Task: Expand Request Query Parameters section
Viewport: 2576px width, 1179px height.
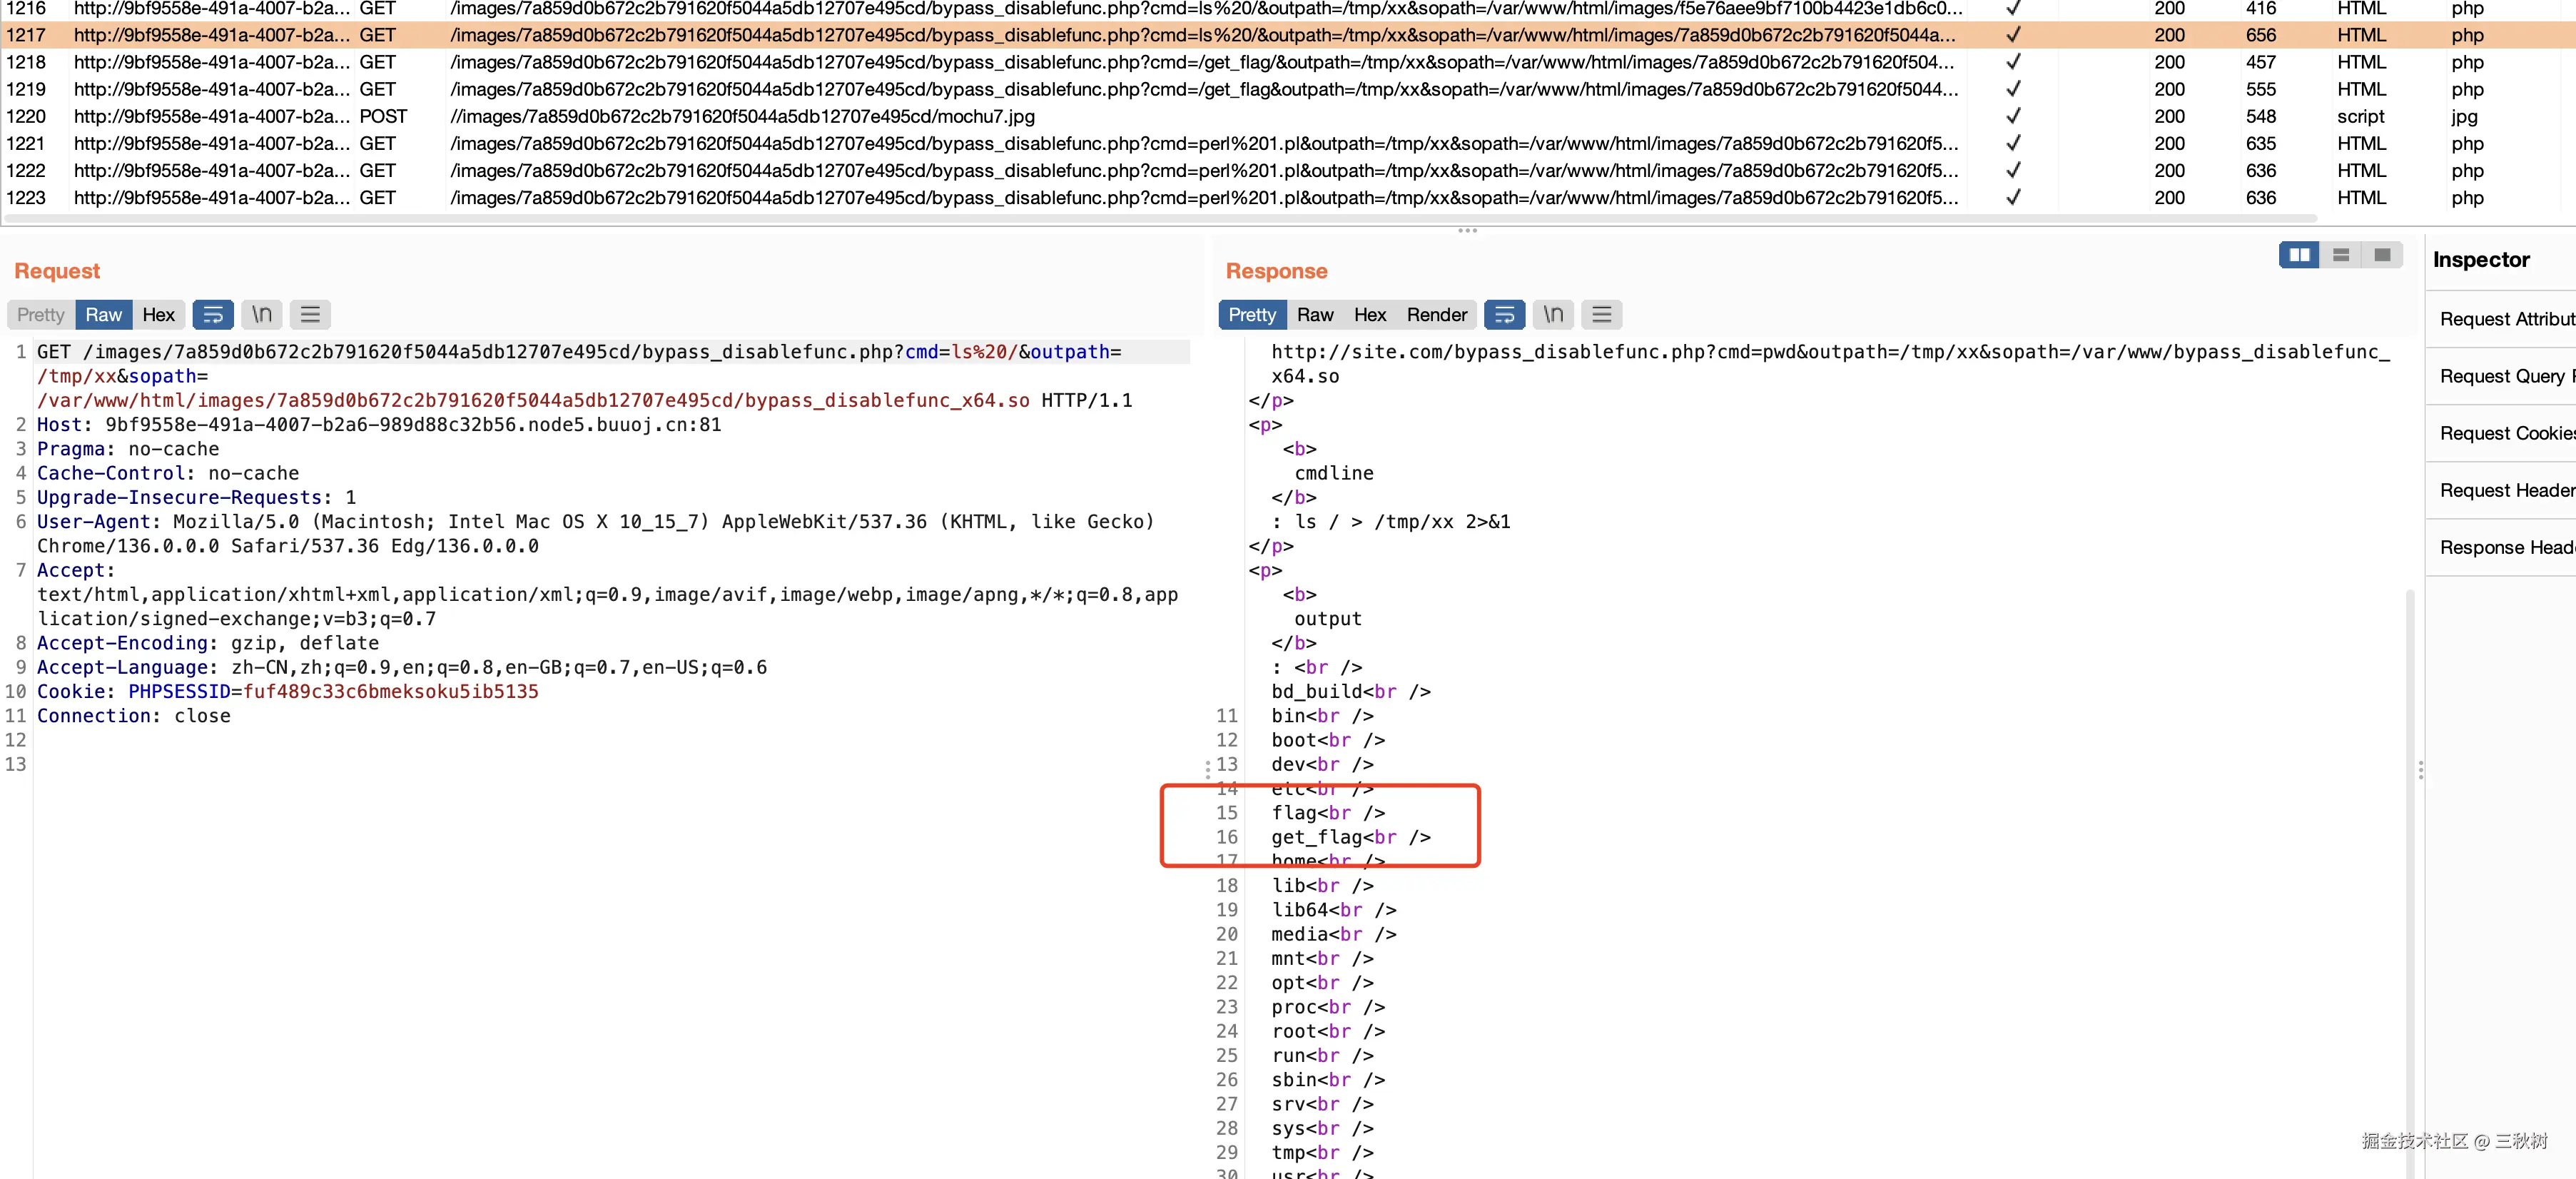Action: coord(2505,376)
